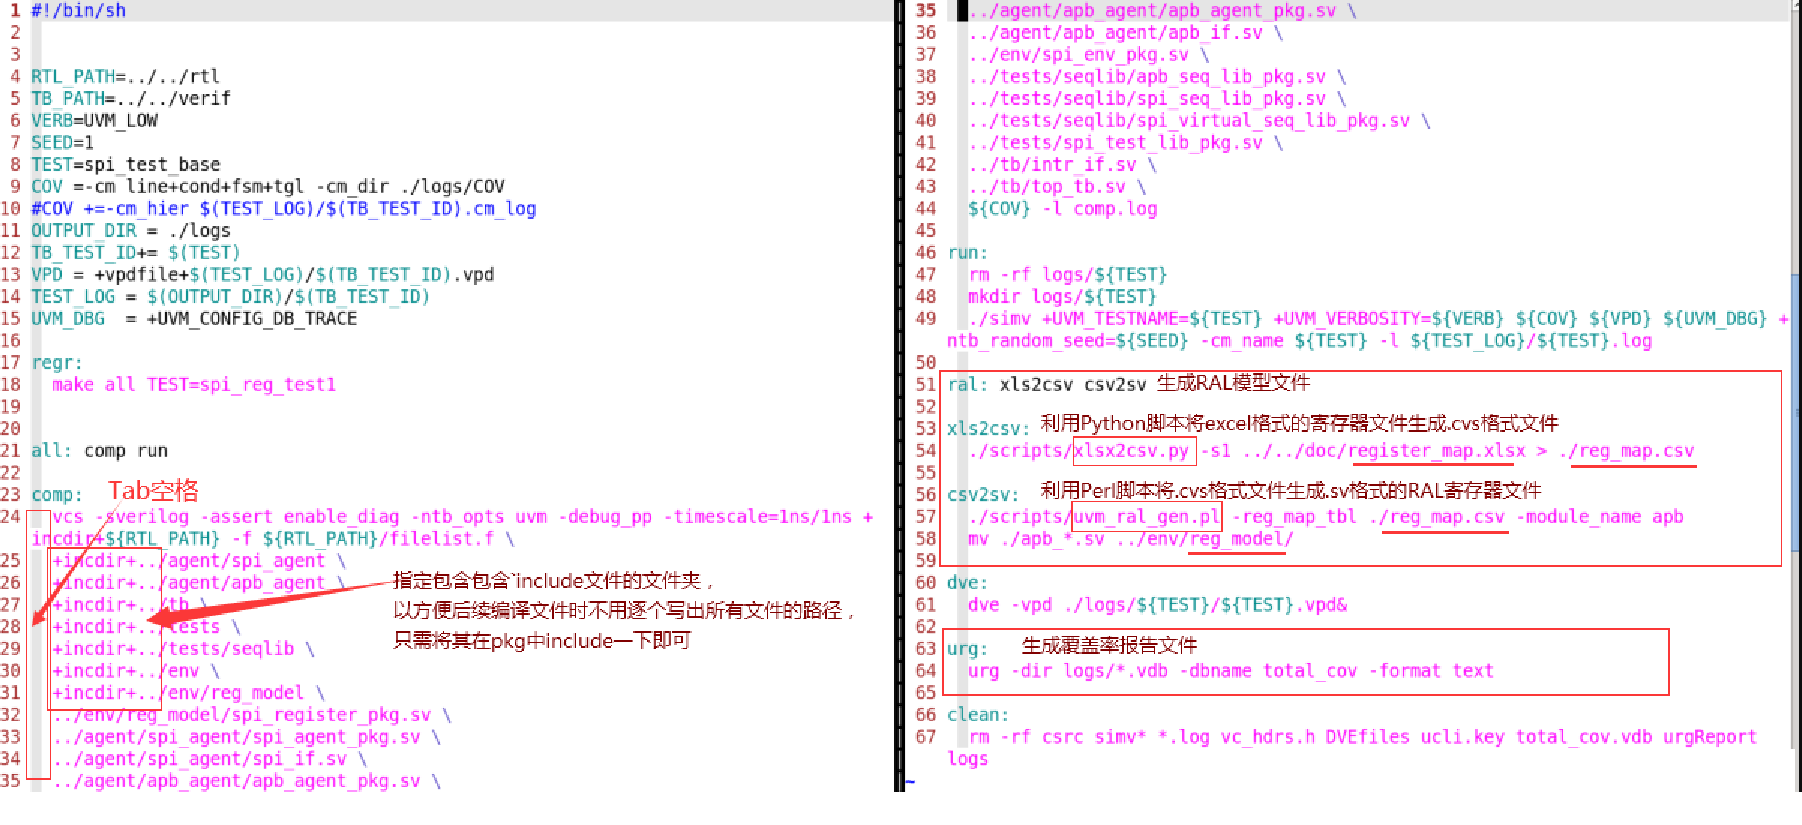
Task: Click 'register_map.xlsx' file name
Action: [1436, 450]
